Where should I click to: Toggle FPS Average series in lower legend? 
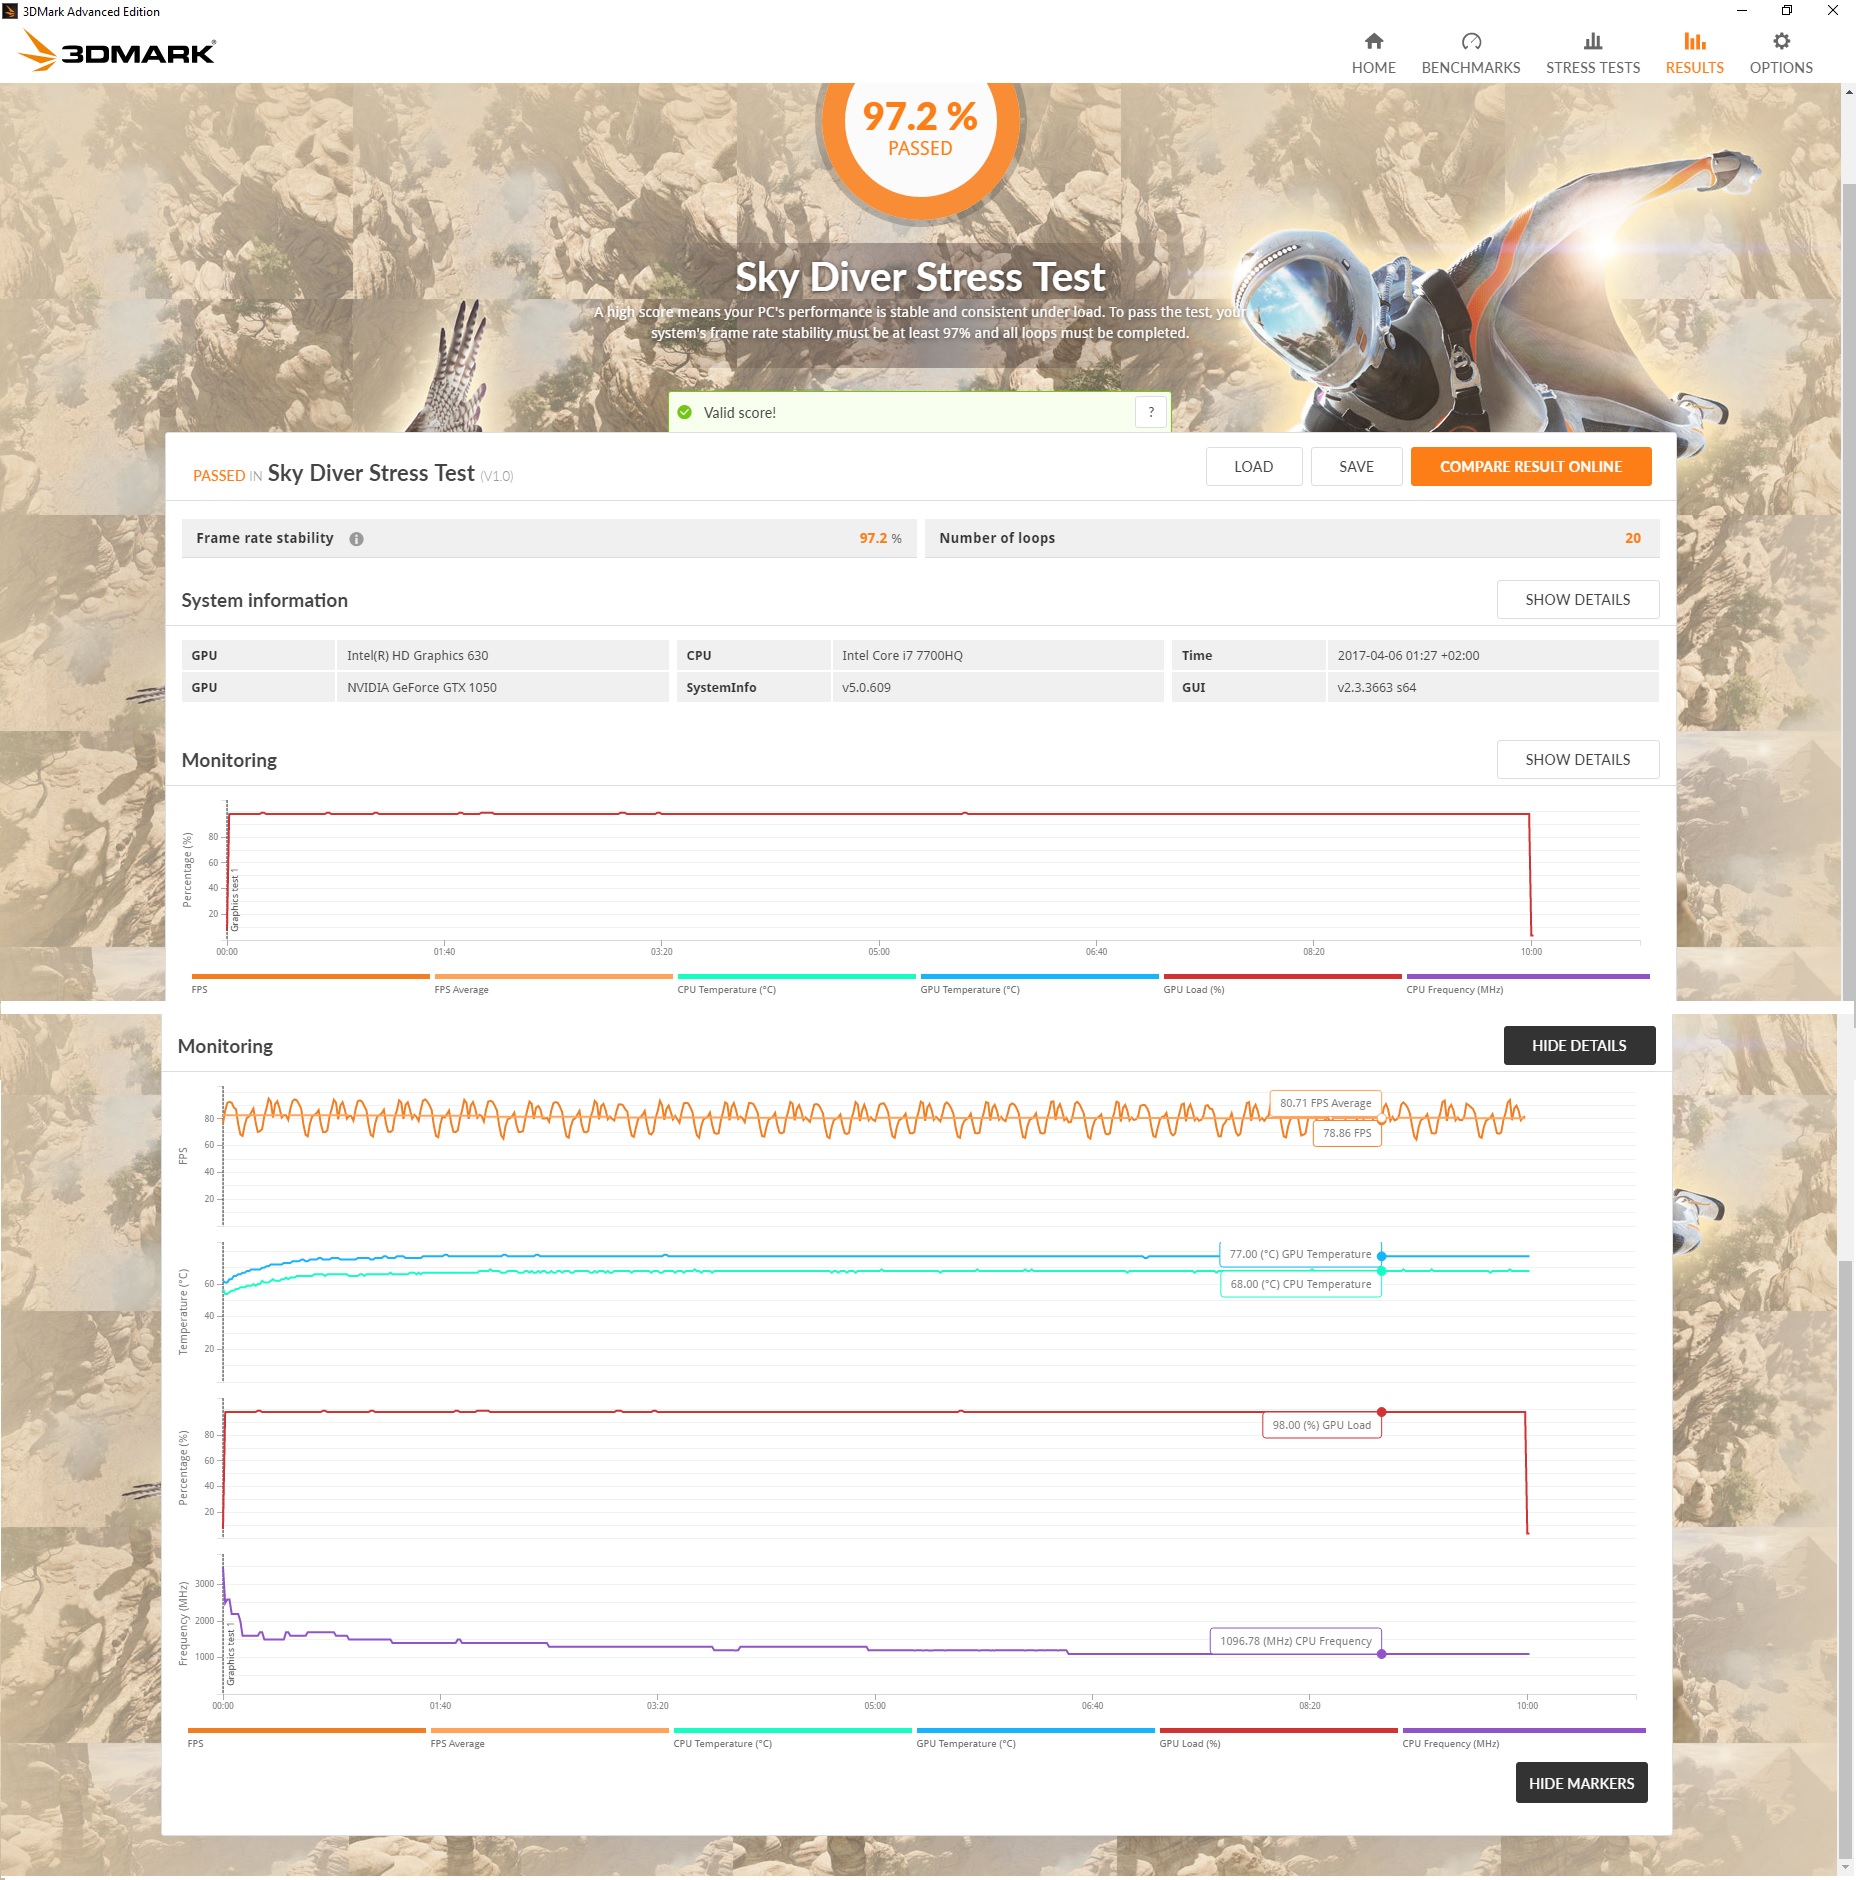pyautogui.click(x=549, y=1738)
